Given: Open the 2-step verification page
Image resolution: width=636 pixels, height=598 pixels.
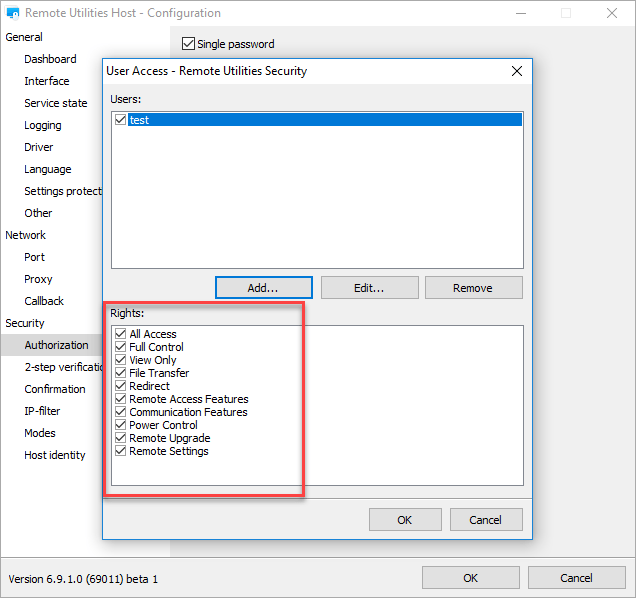Looking at the screenshot, I should [x=63, y=367].
